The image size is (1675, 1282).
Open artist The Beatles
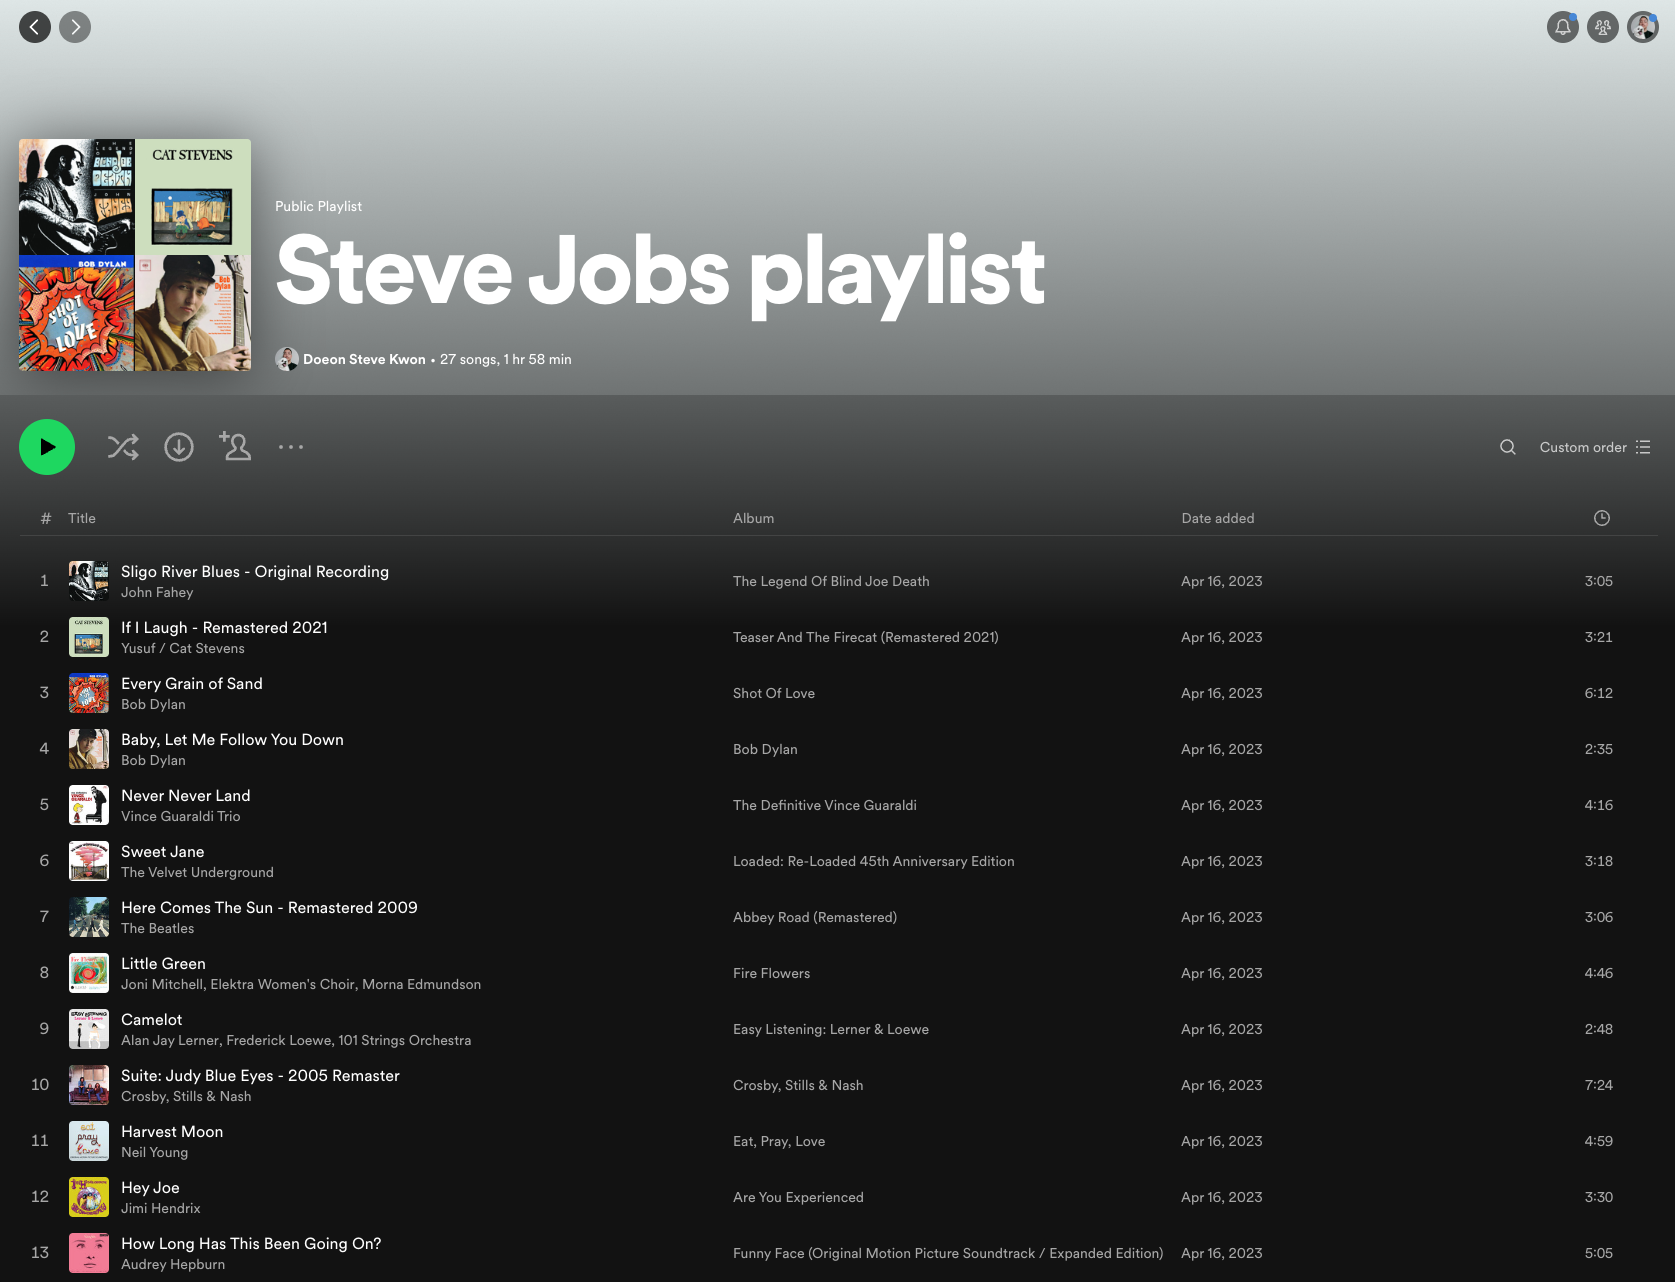coord(158,928)
